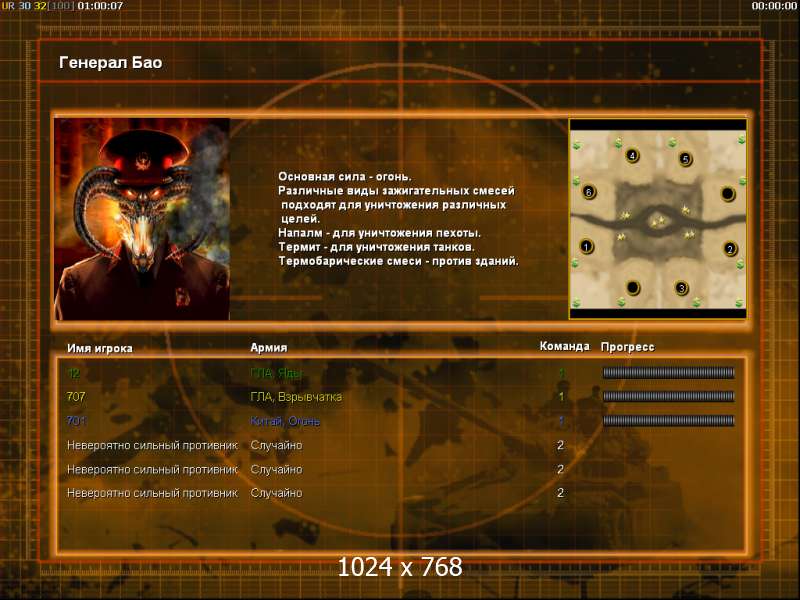The height and width of the screenshot is (600, 800).
Task: Click the "Армия" column header
Action: 269,348
